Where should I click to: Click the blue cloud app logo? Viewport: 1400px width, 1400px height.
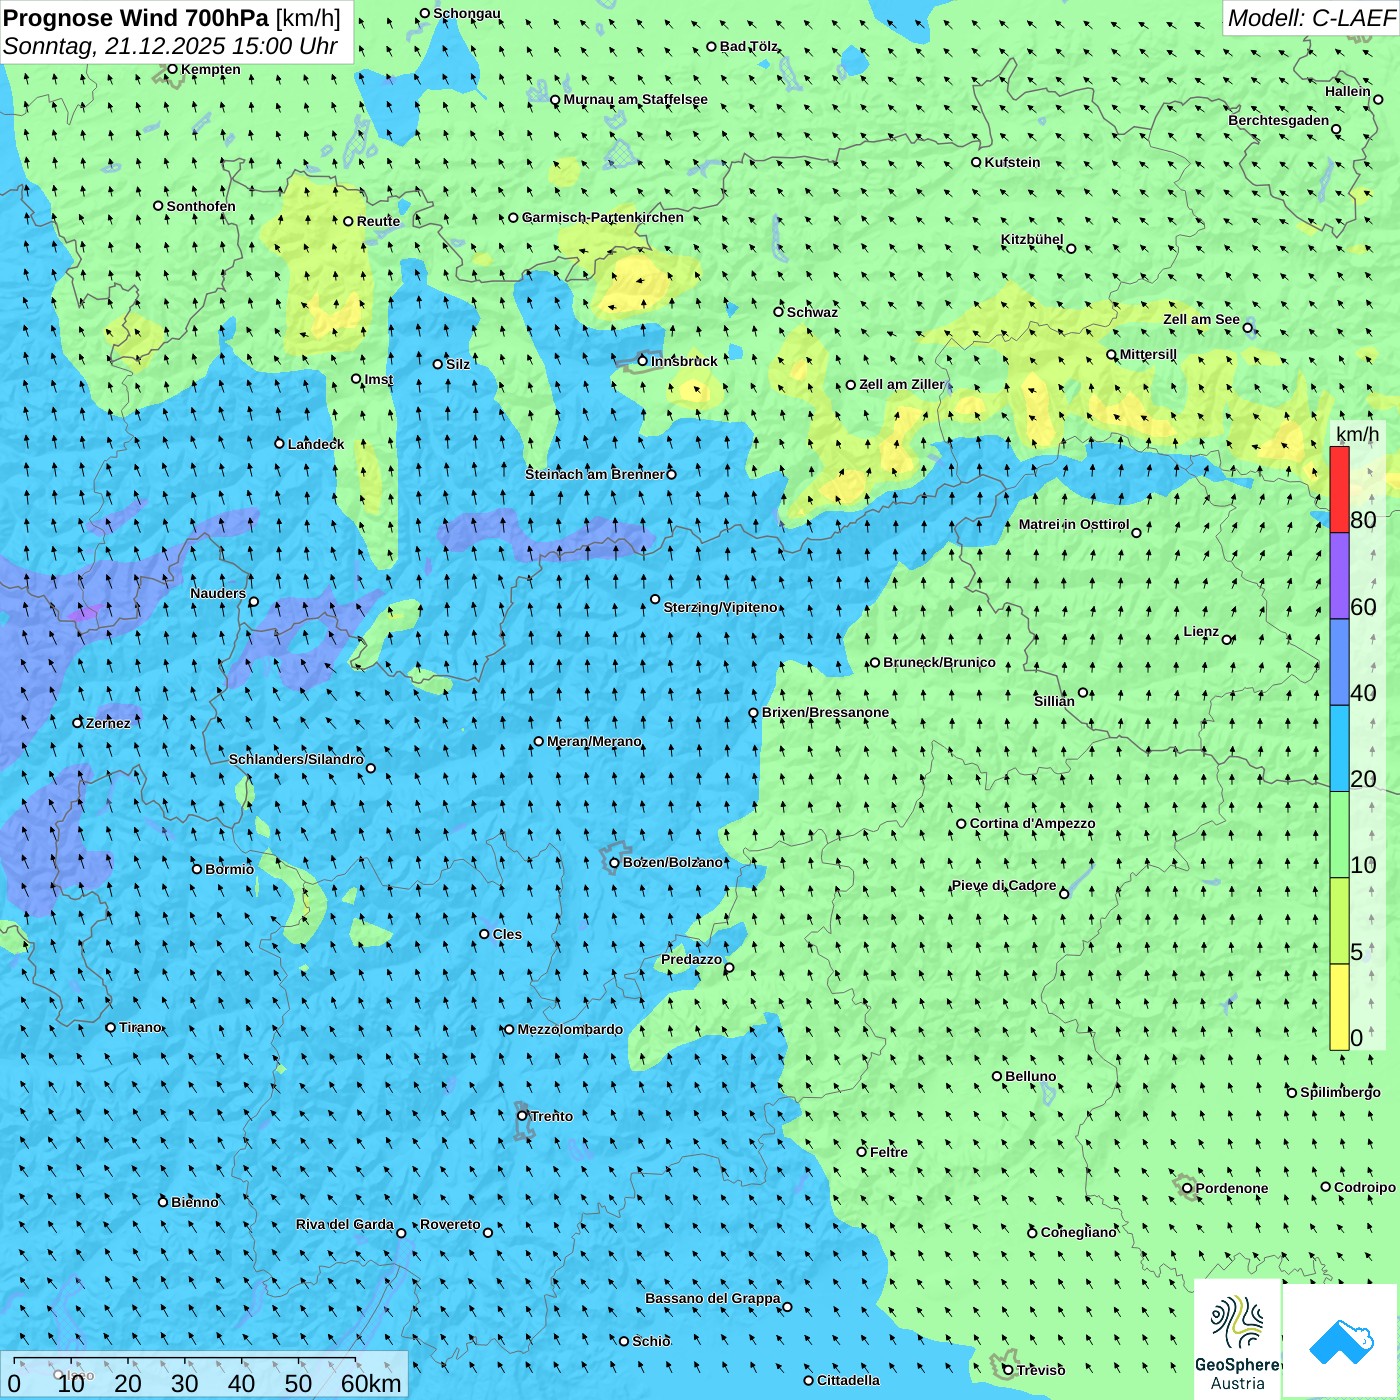click(1340, 1341)
